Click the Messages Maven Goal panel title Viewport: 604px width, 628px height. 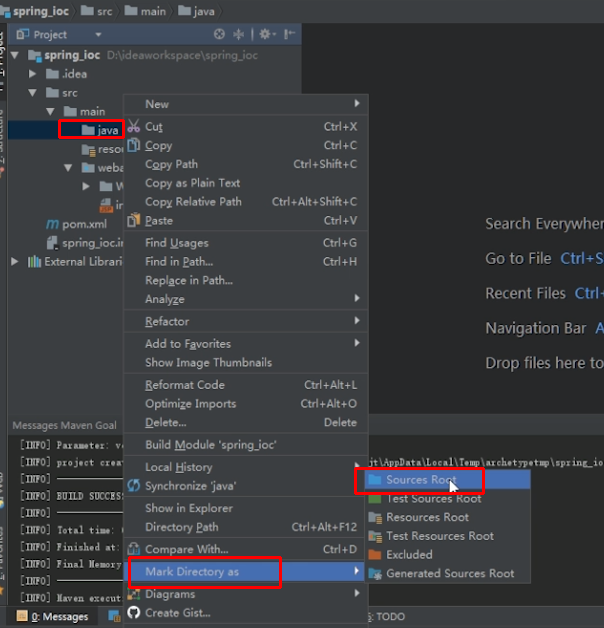point(64,425)
